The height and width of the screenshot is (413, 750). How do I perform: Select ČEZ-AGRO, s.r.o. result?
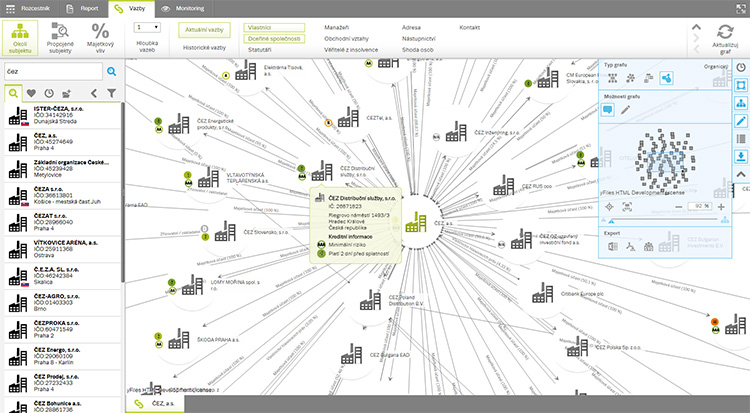pos(62,303)
